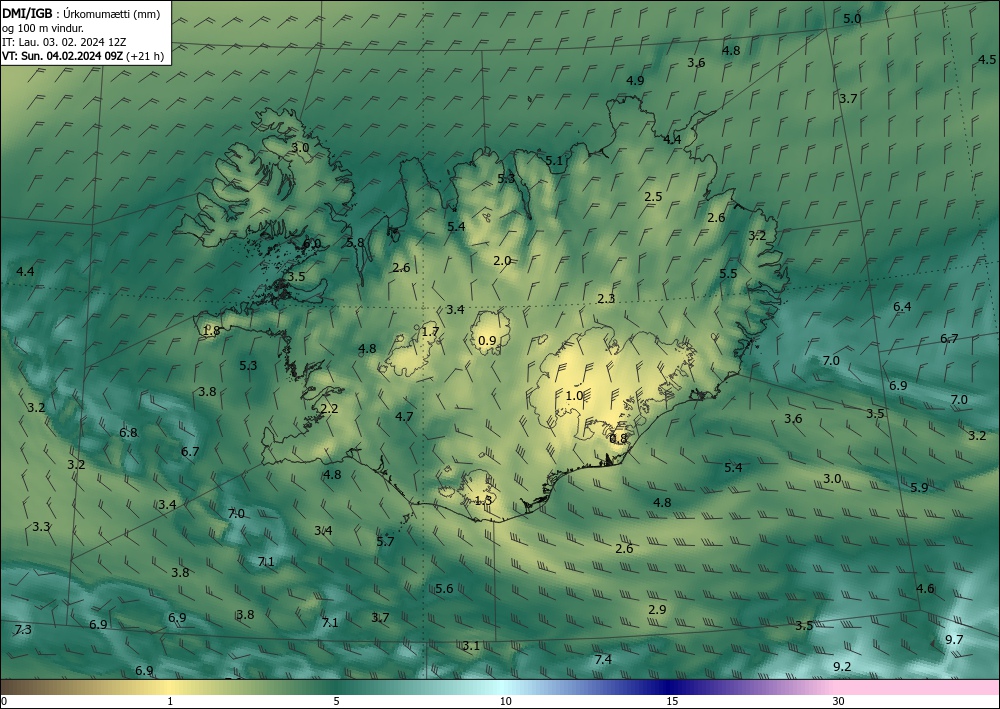Click the 4.9 value on the map

(635, 80)
